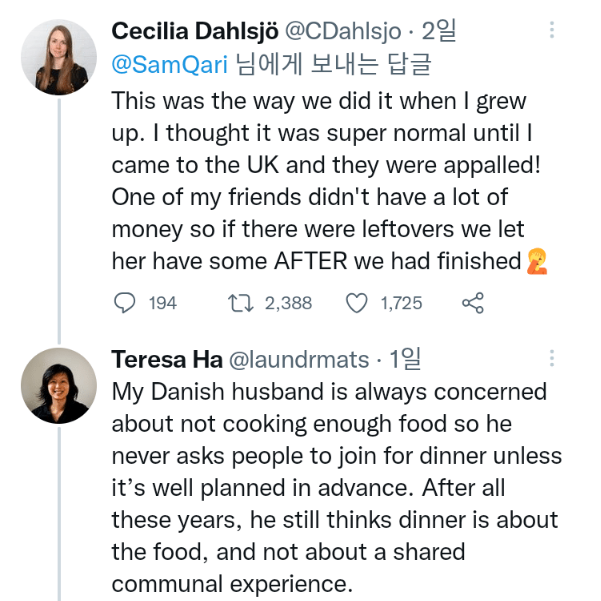This screenshot has width=601, height=601.
Task: Reply to Cecilia Dahlsjö's tweet via speech bubble icon
Action: 125,303
